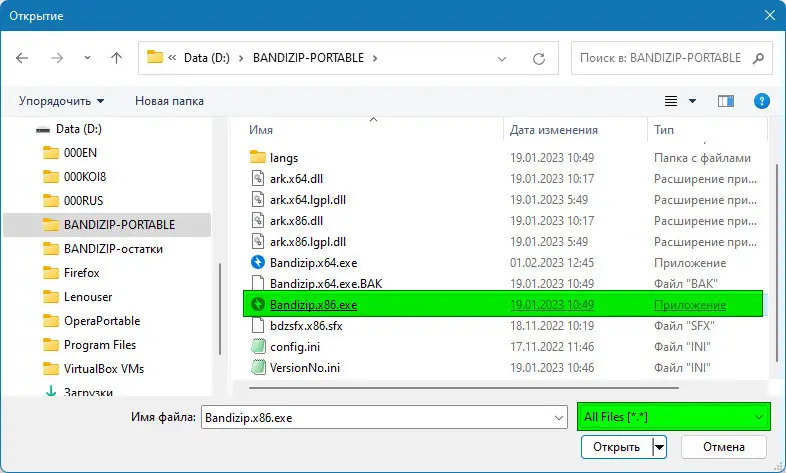Viewport: 786px width, 473px height.
Task: Create folder with Новая папка
Action: click(169, 101)
